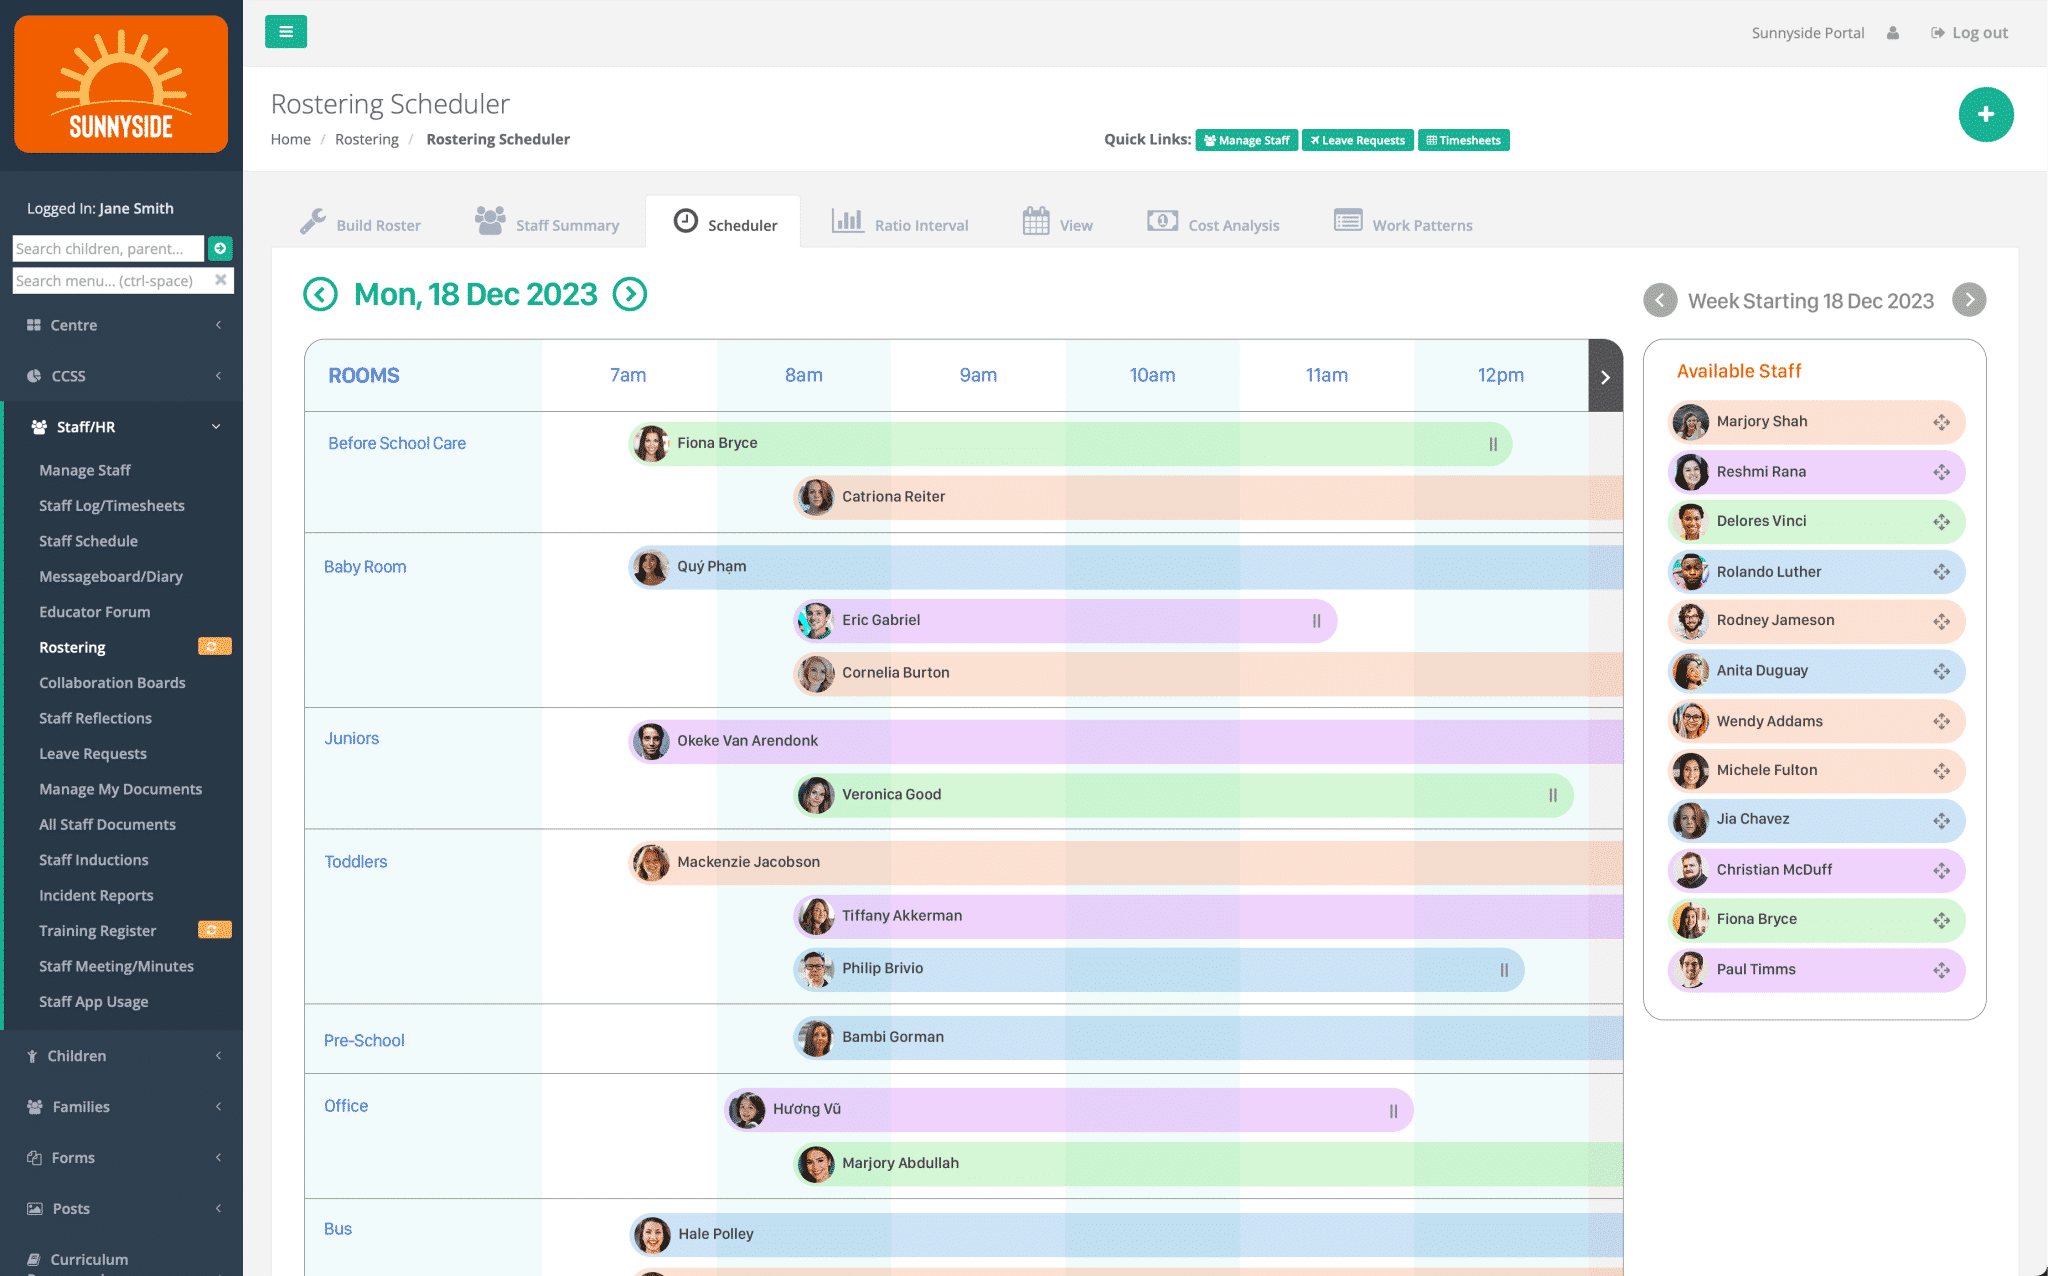This screenshot has width=2048, height=1276.
Task: Click the Log out icon
Action: click(1937, 32)
